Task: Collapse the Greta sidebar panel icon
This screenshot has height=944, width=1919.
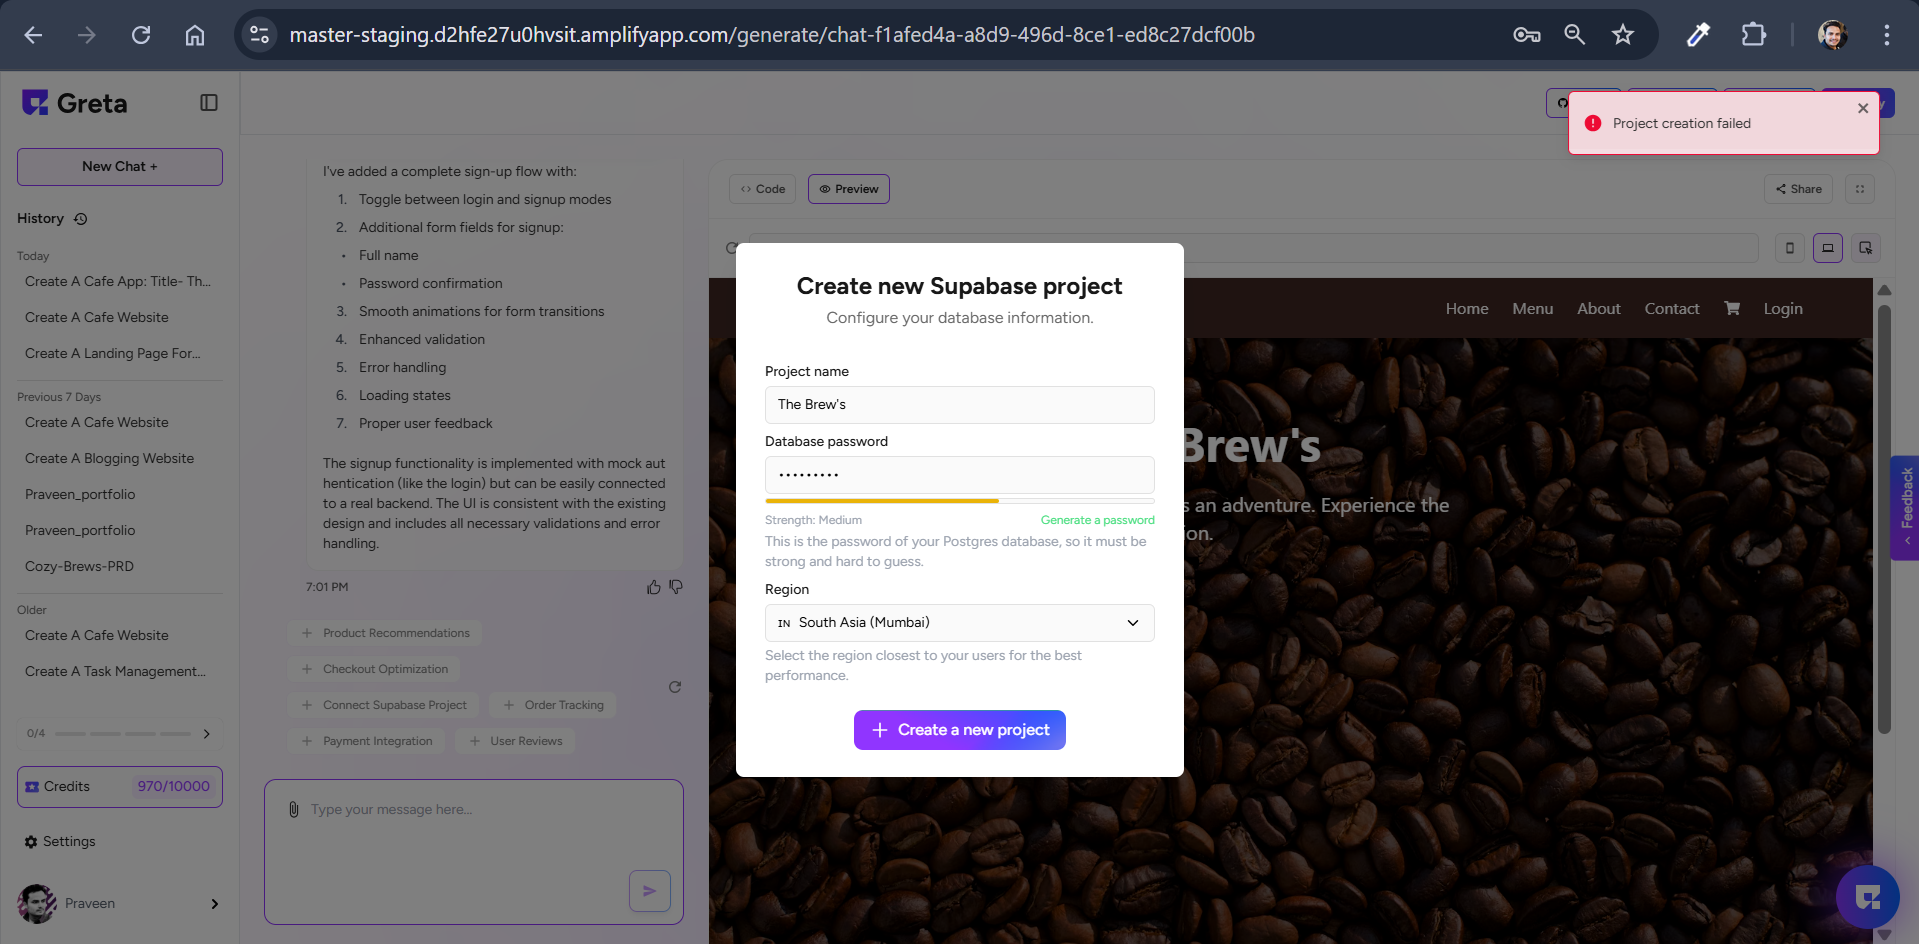Action: [209, 103]
